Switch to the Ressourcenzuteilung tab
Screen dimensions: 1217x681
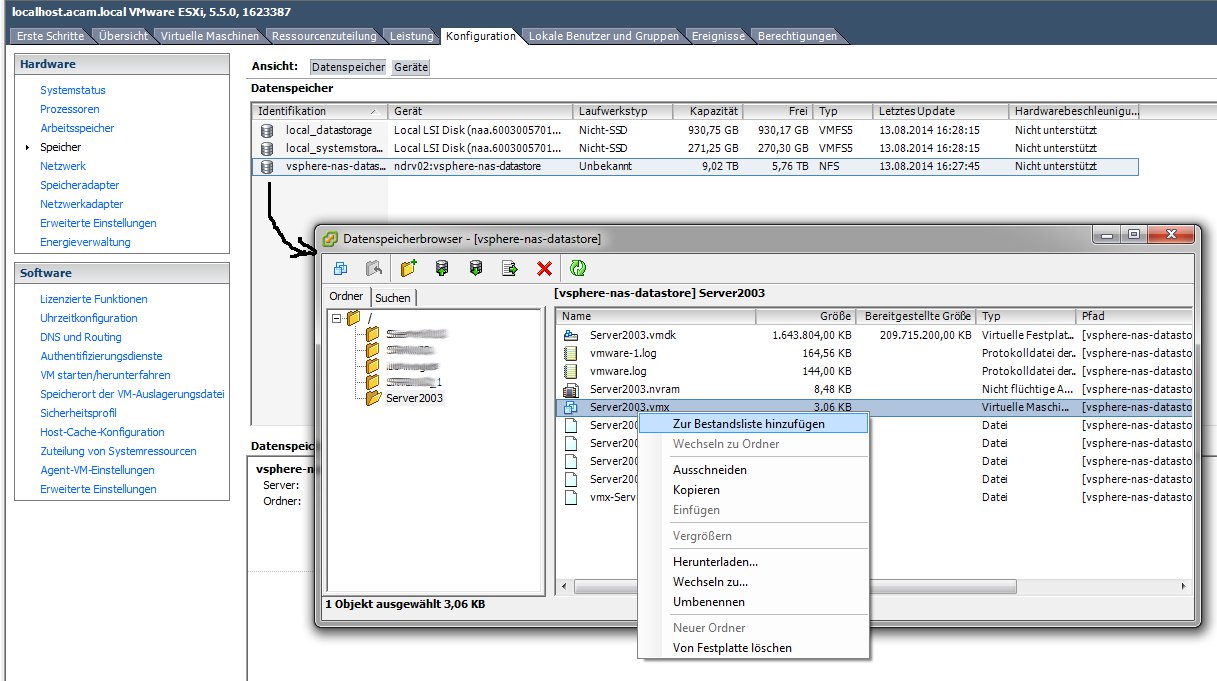point(324,36)
